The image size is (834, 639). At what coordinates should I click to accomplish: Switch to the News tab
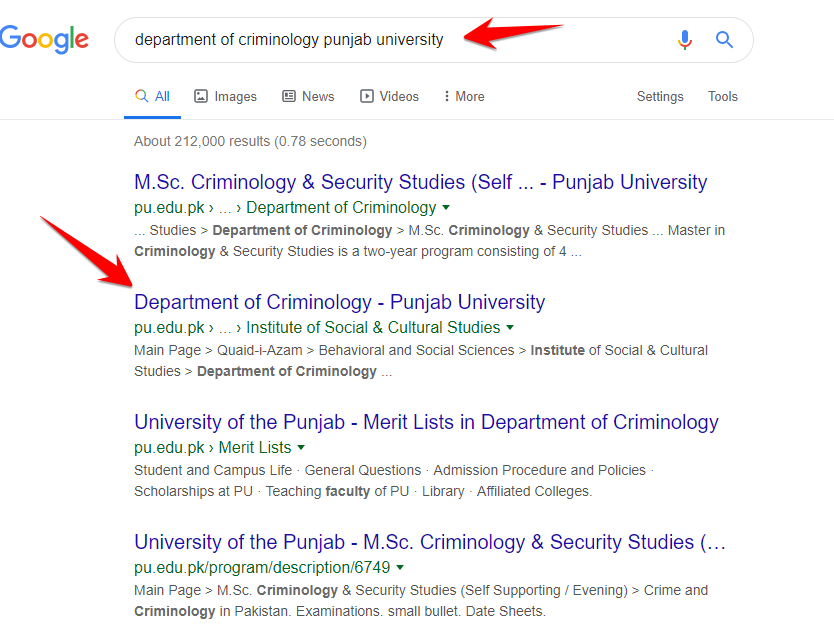tap(317, 96)
